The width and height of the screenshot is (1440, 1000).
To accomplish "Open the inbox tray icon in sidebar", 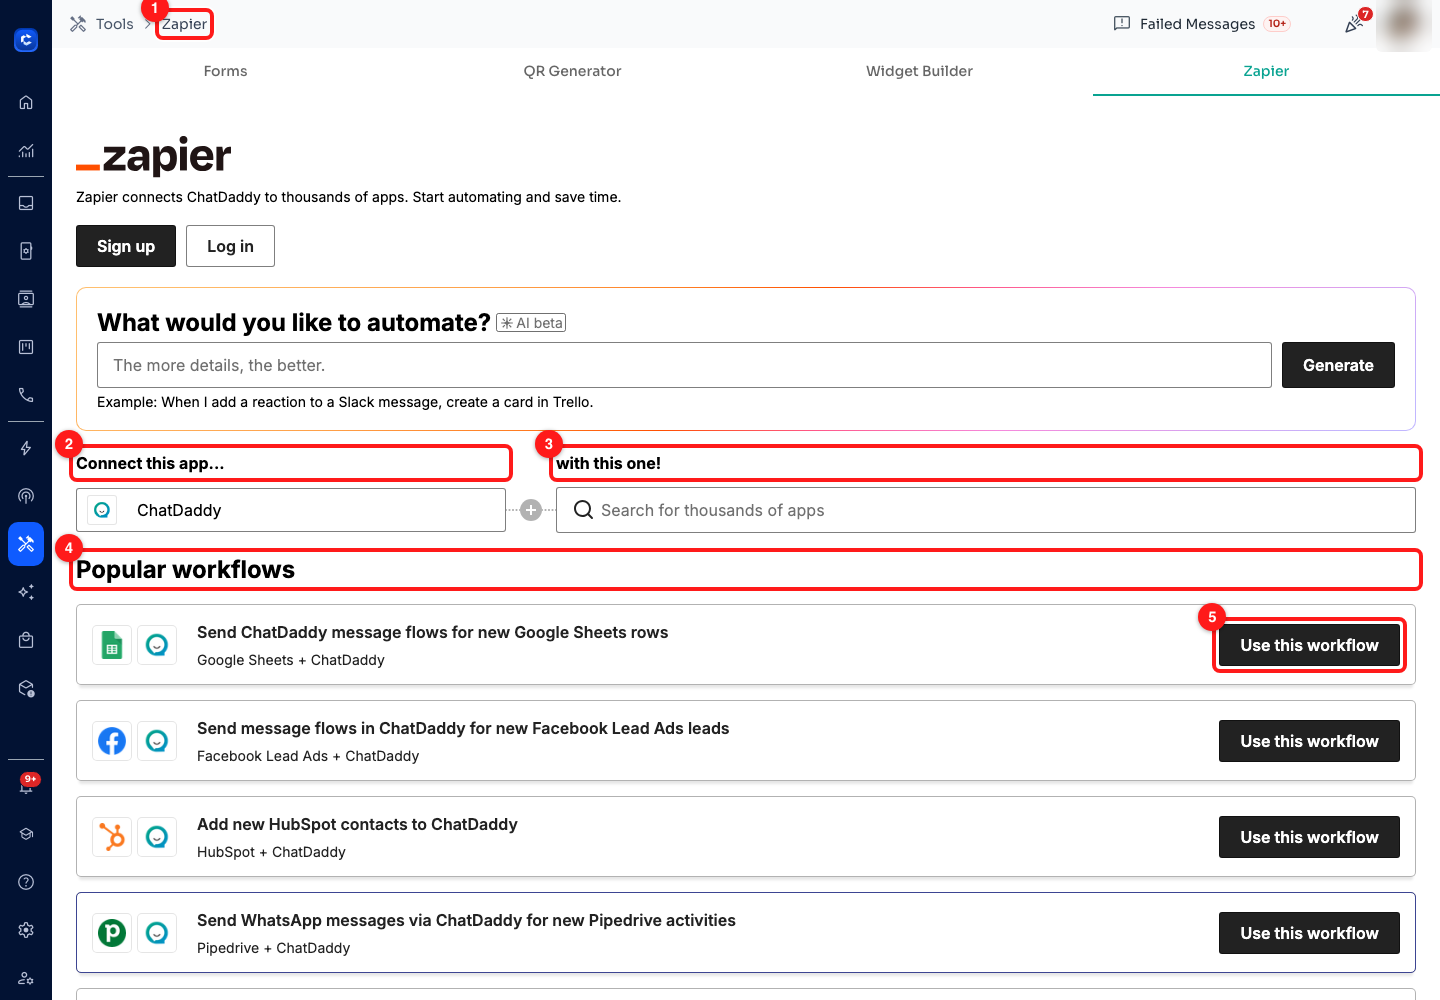I will point(26,203).
